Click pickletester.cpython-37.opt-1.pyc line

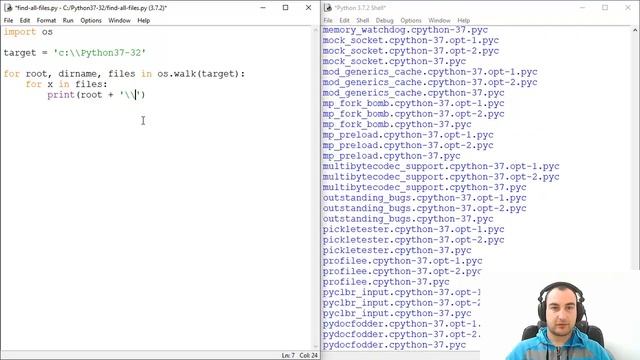click(413, 229)
